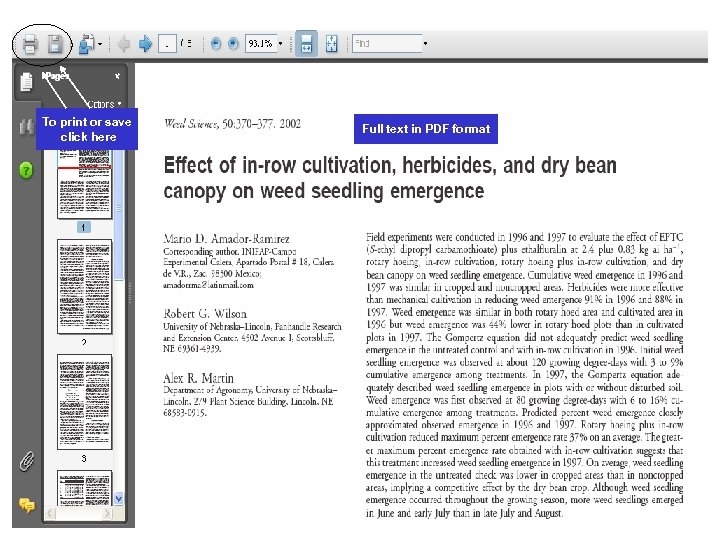Viewport: 720px width, 540px height.
Task: Select the page 1 thumbnail
Action: 84,184
